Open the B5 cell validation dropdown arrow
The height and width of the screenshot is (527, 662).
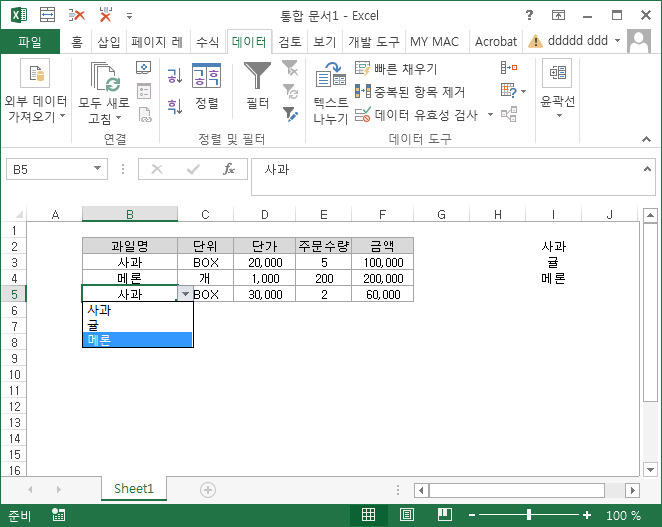(185, 294)
